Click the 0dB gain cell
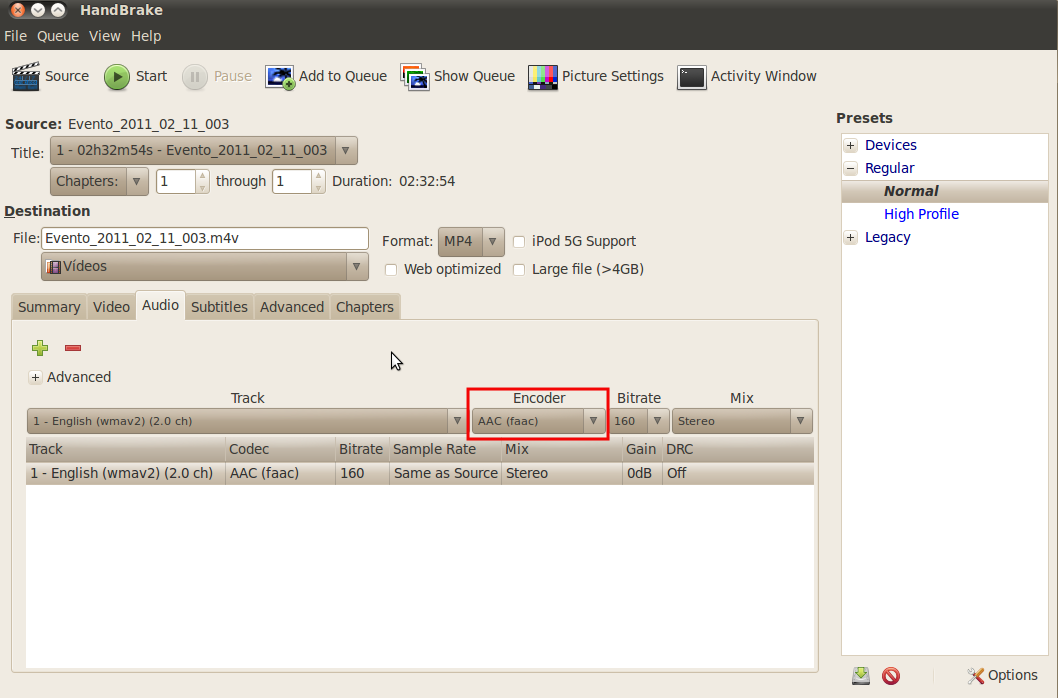 coord(642,473)
